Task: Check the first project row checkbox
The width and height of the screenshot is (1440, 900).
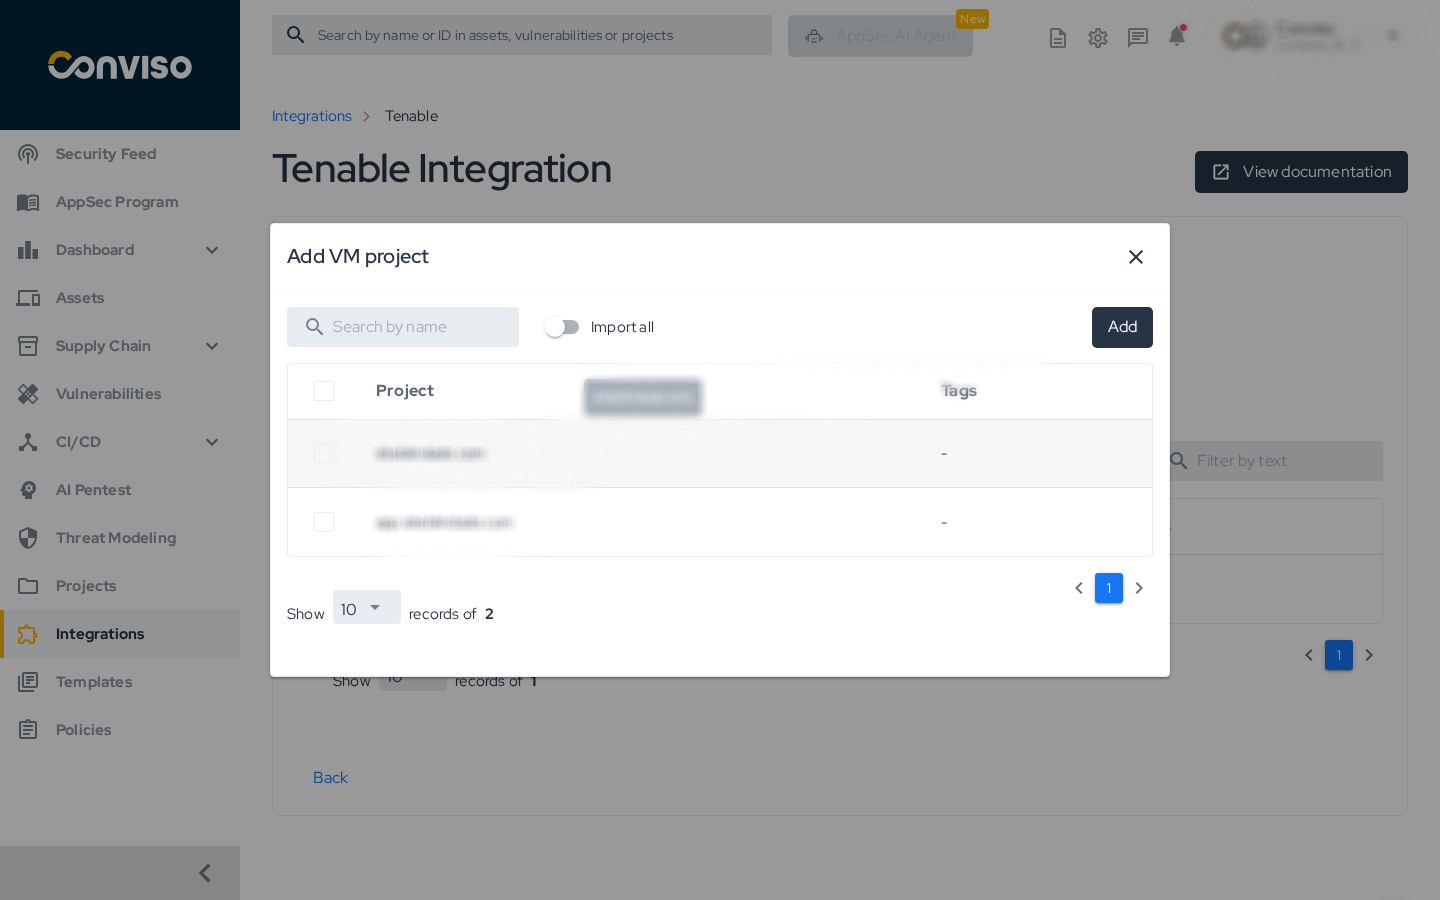Action: 324,453
